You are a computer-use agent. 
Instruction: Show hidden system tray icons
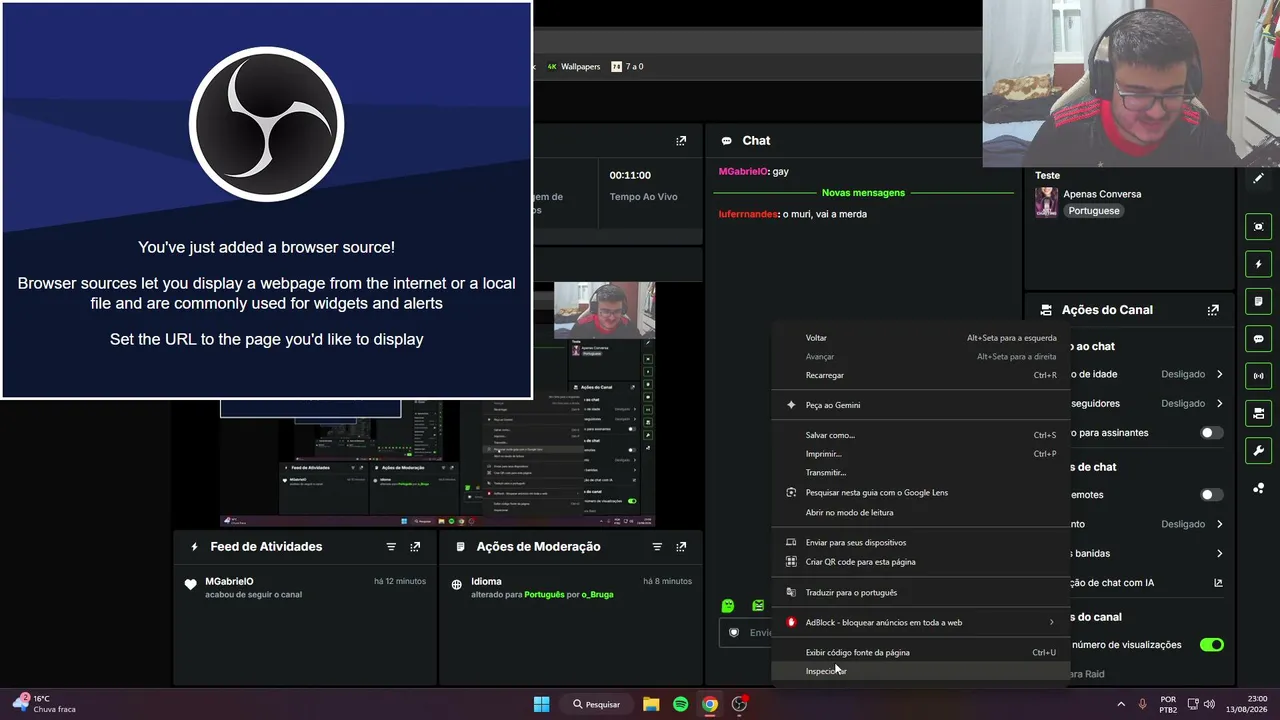click(1120, 704)
